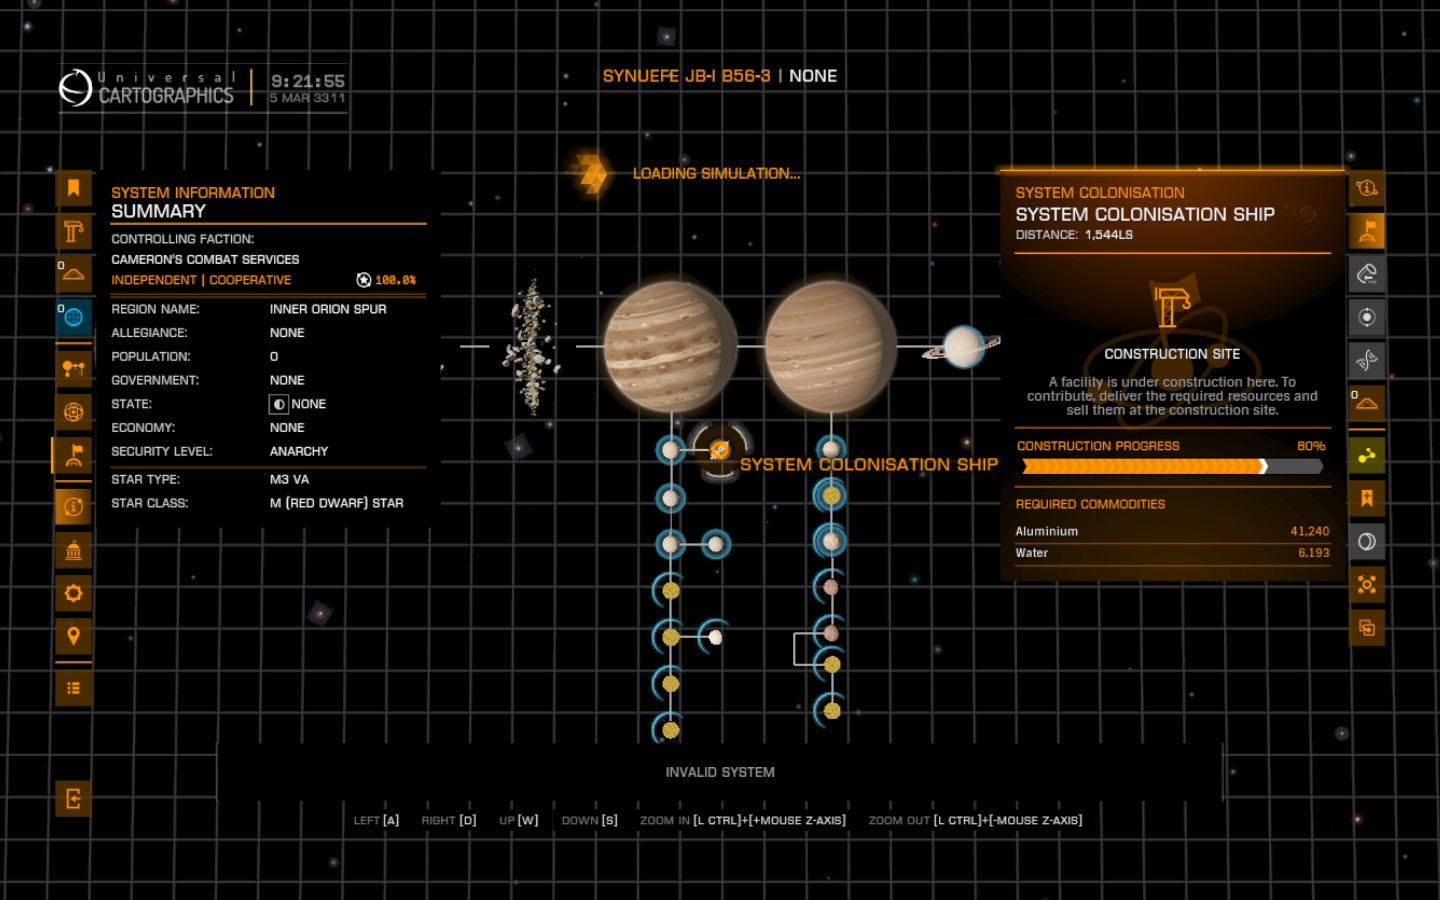Select the construction crane icon in left sidebar

pyautogui.click(x=73, y=231)
